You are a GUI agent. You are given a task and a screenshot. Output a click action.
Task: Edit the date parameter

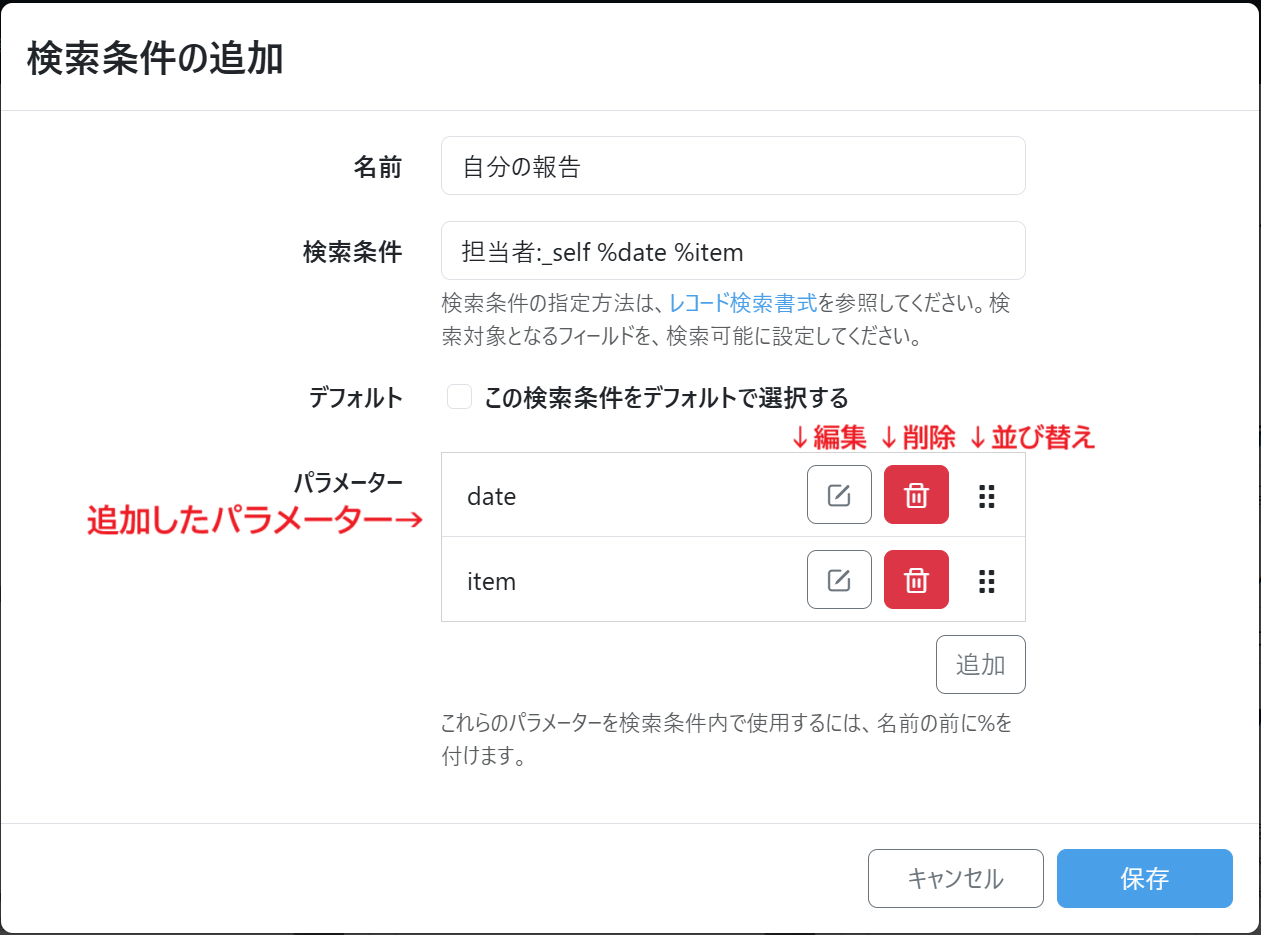coord(839,495)
